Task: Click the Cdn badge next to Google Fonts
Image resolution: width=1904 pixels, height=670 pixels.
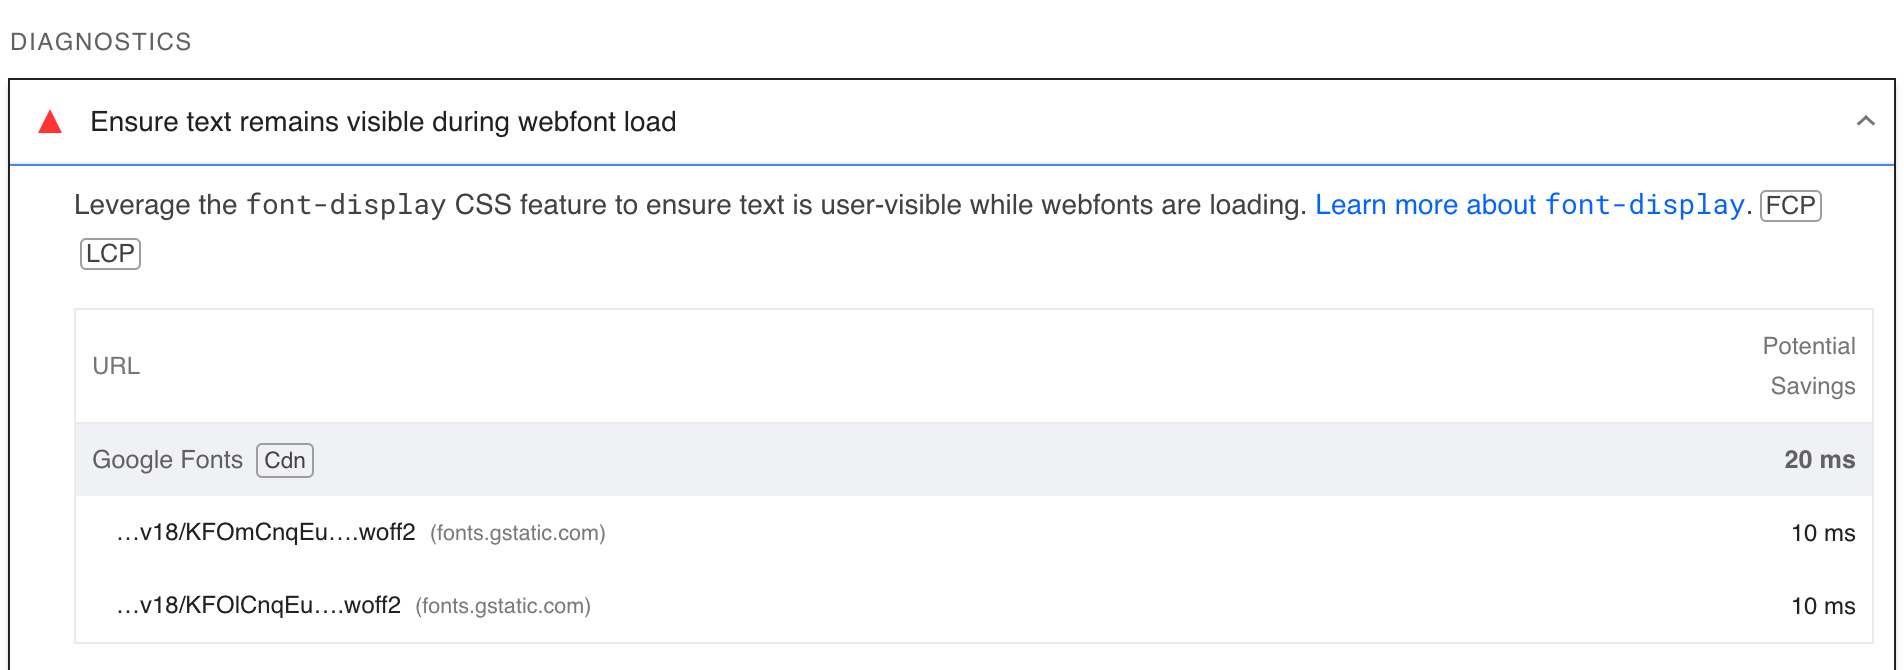Action: click(x=284, y=460)
